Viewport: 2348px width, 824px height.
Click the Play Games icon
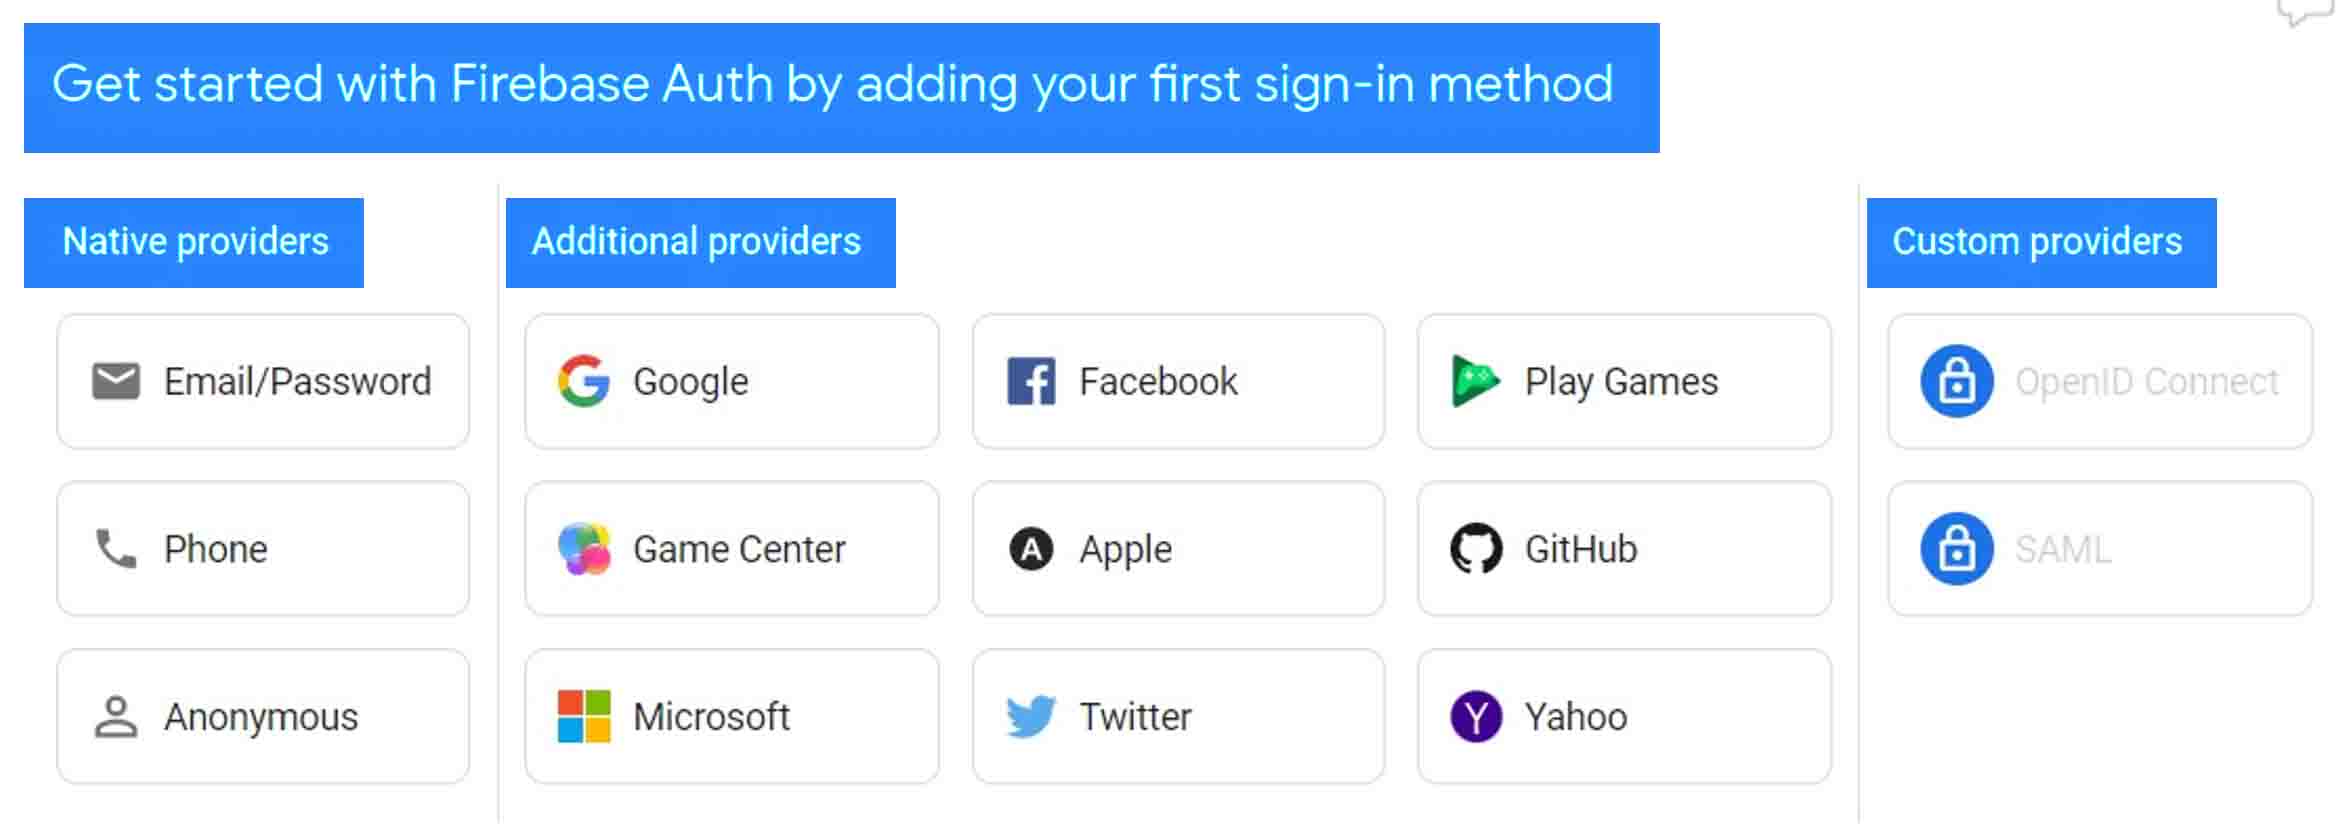coord(1475,381)
